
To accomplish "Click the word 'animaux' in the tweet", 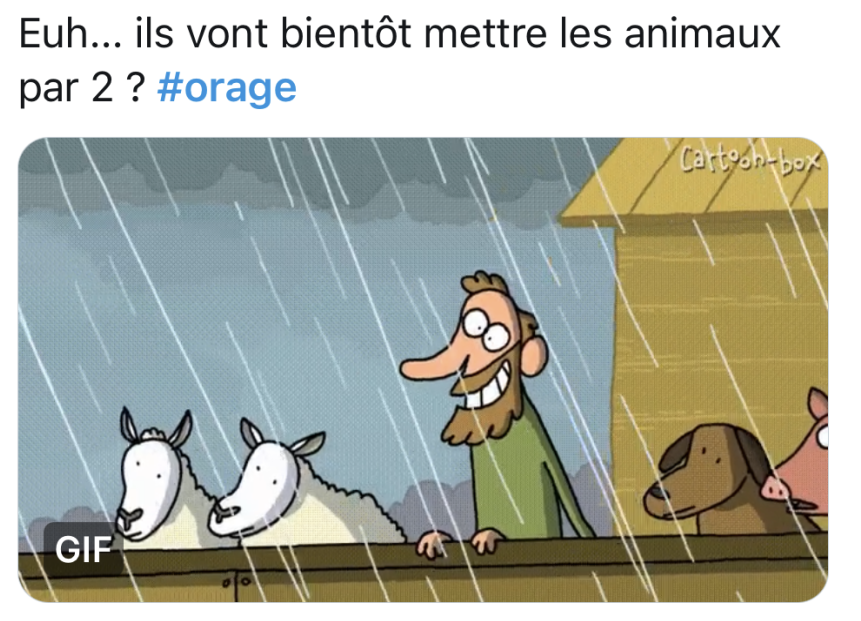I will coord(702,34).
